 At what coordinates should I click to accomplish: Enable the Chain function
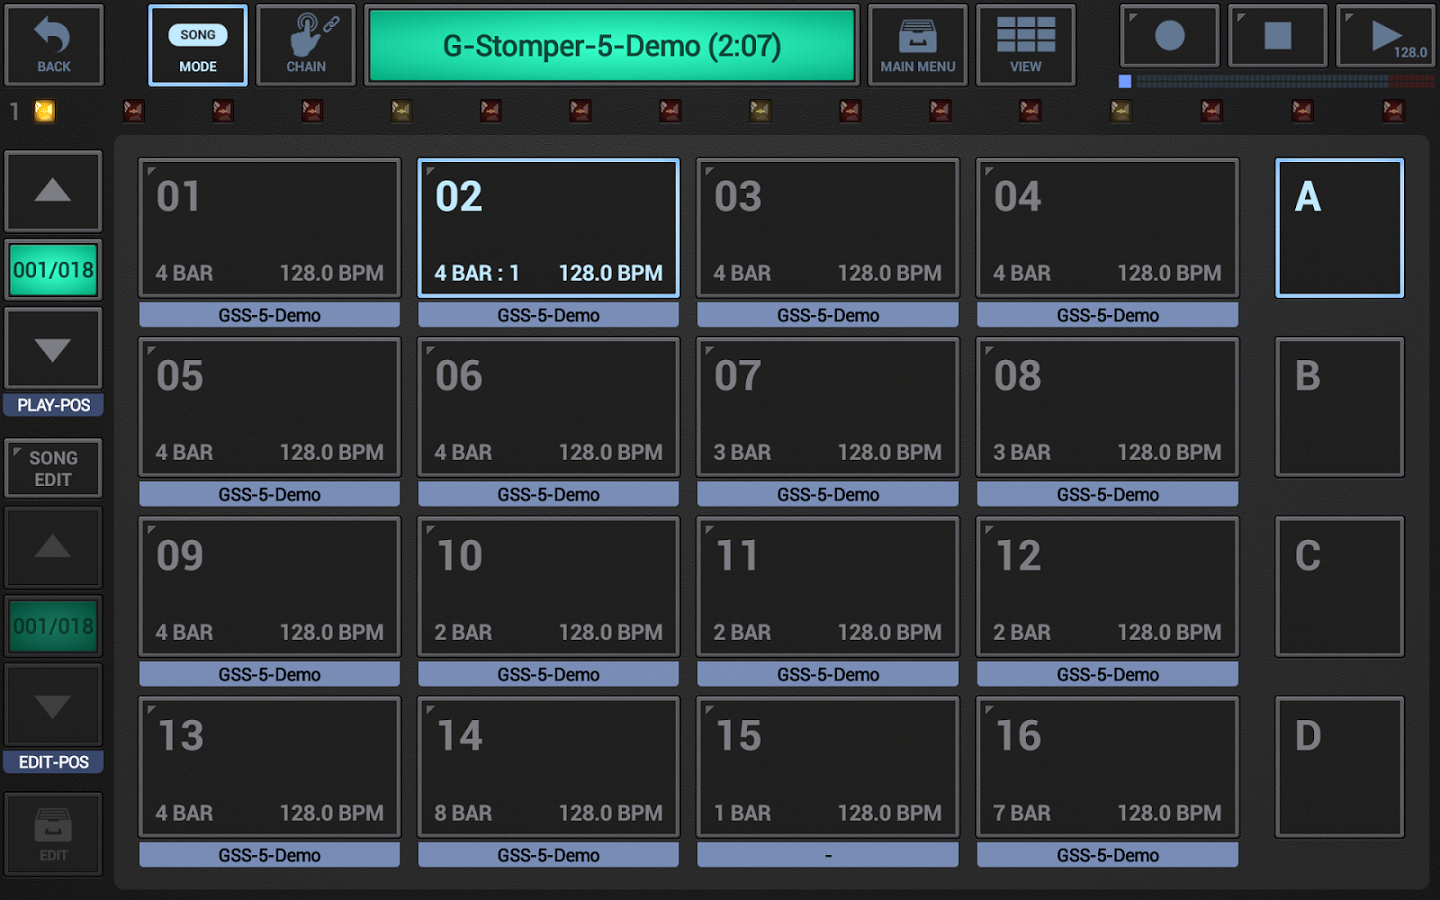coord(306,45)
